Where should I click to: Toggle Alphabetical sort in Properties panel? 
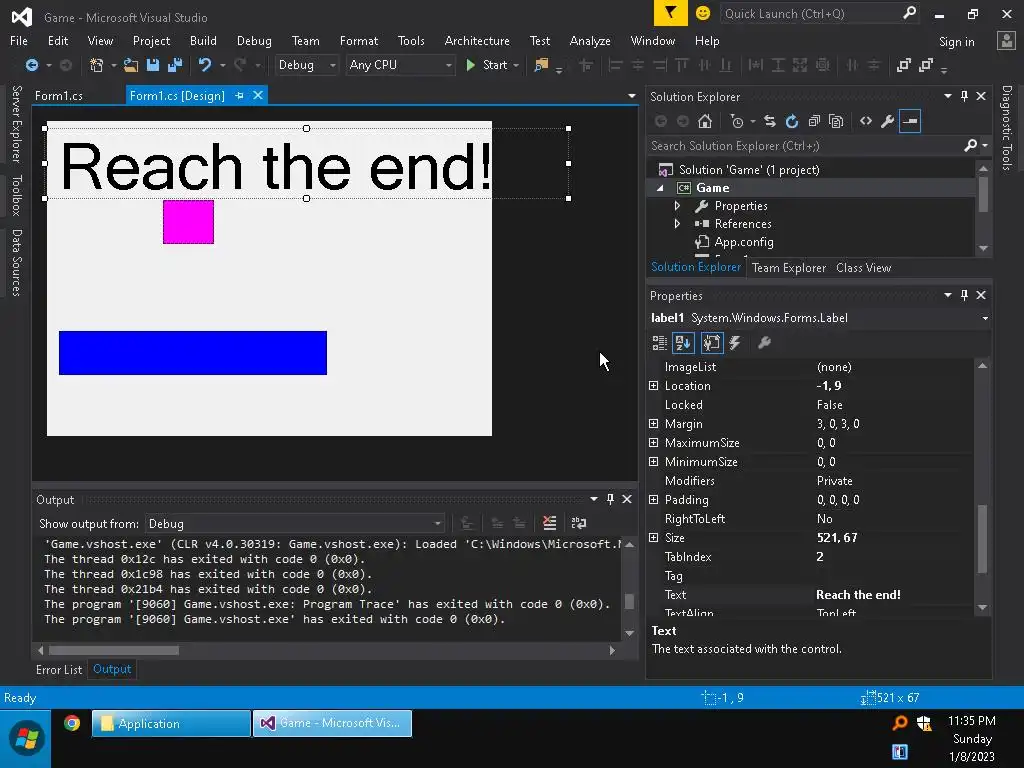click(x=684, y=343)
